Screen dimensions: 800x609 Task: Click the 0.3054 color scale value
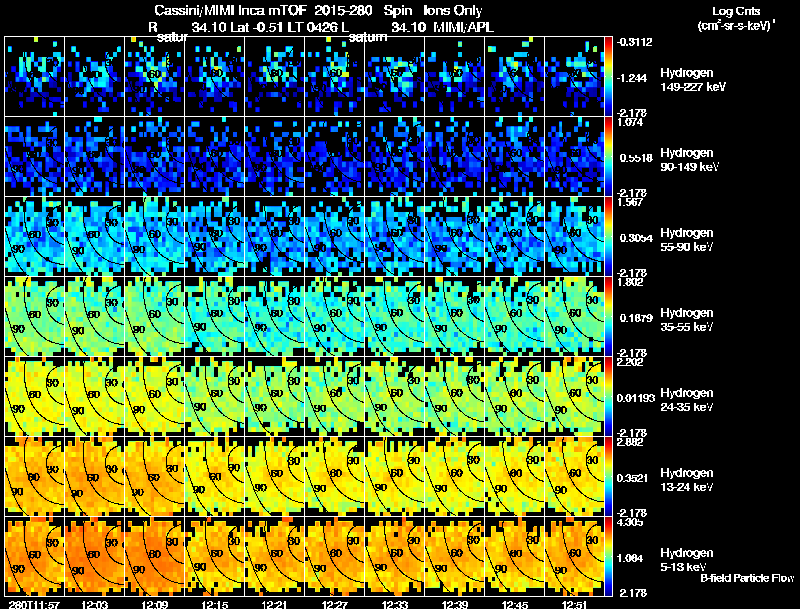pos(636,238)
